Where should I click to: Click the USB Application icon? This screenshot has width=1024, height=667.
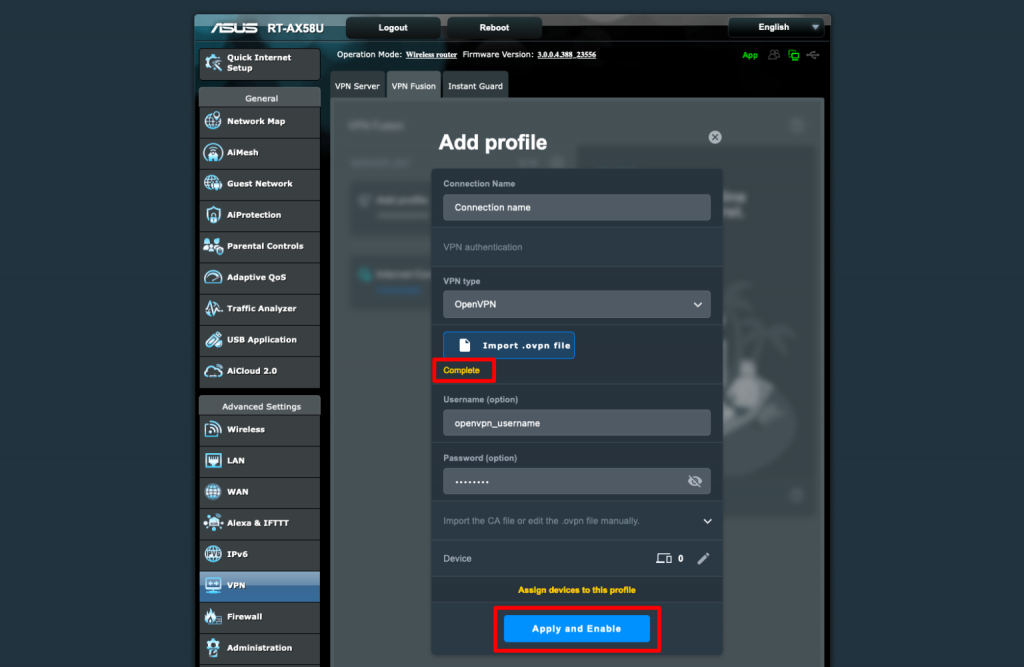[x=213, y=340]
